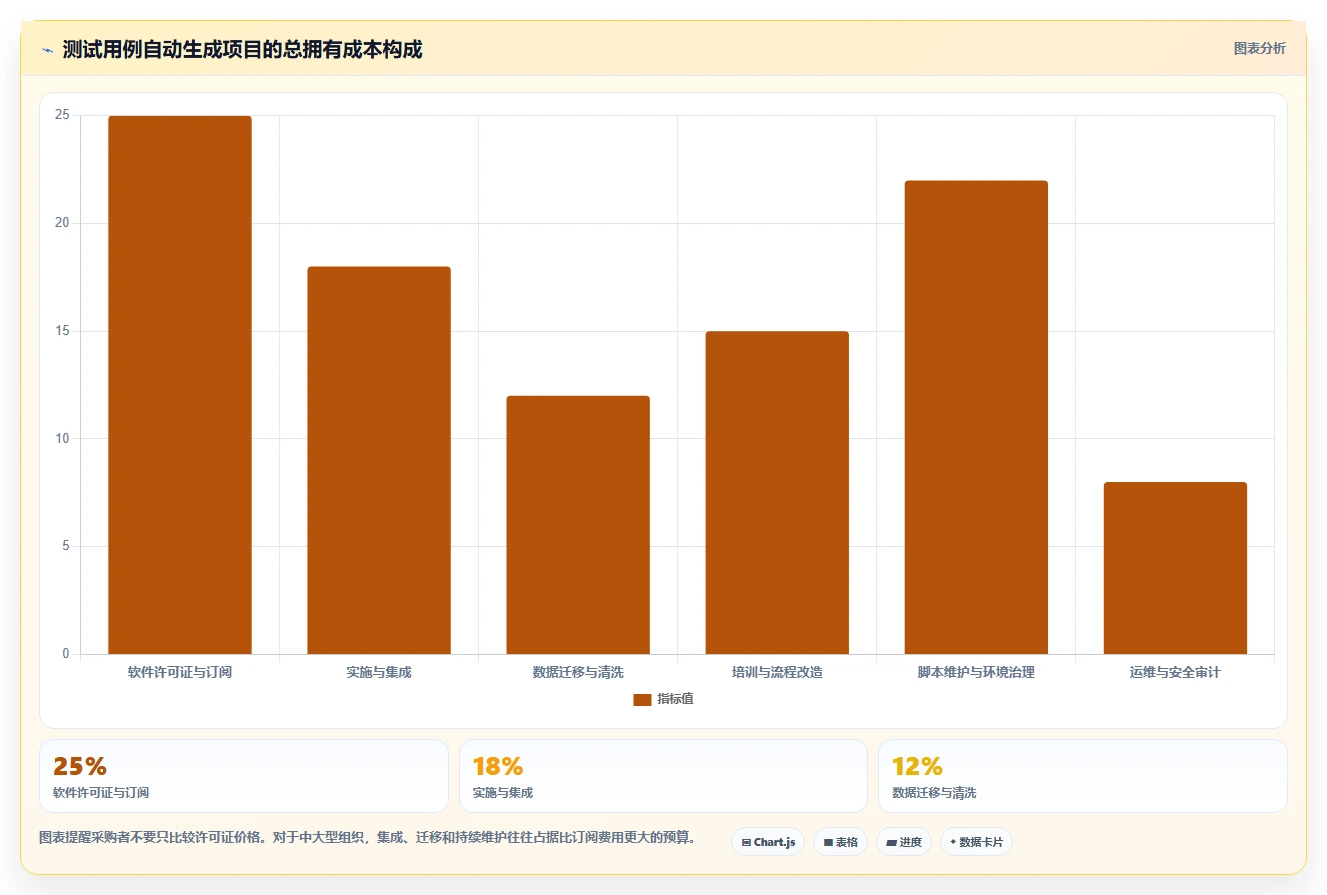This screenshot has height=895, width=1327.
Task: Click the 实施与集成 axis label
Action: point(379,673)
